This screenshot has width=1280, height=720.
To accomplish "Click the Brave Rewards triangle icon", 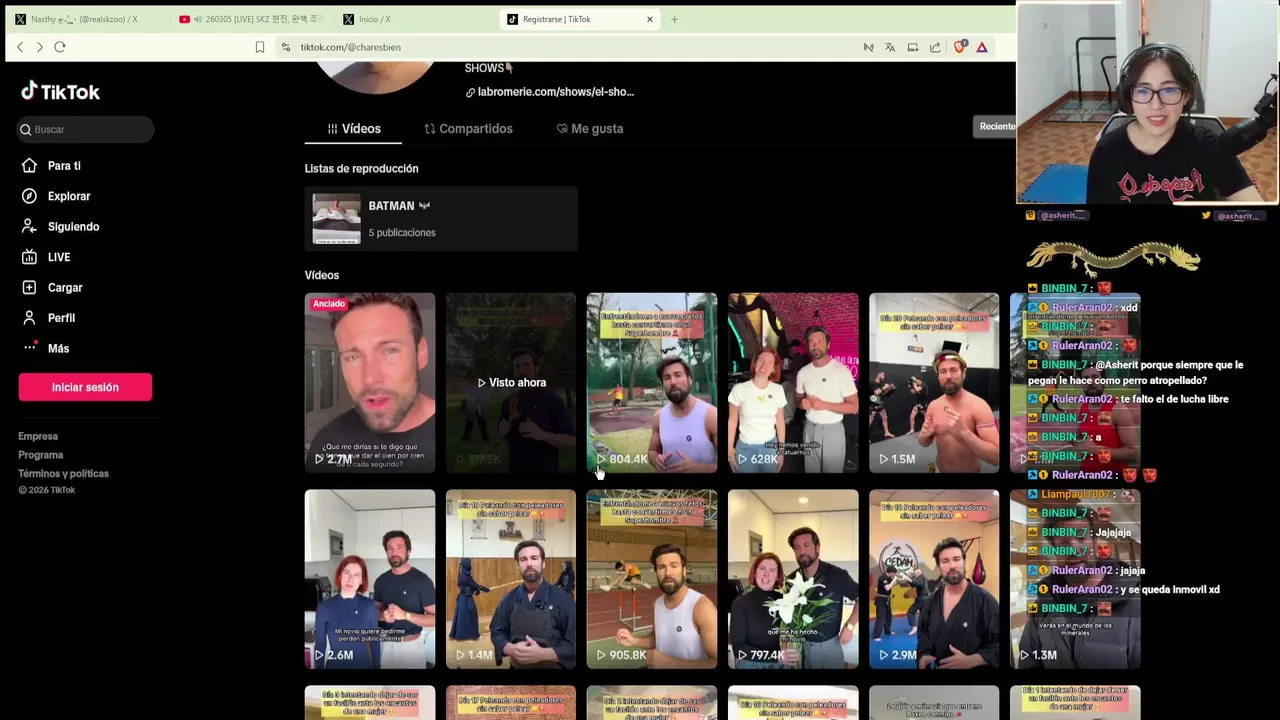I will 982,47.
